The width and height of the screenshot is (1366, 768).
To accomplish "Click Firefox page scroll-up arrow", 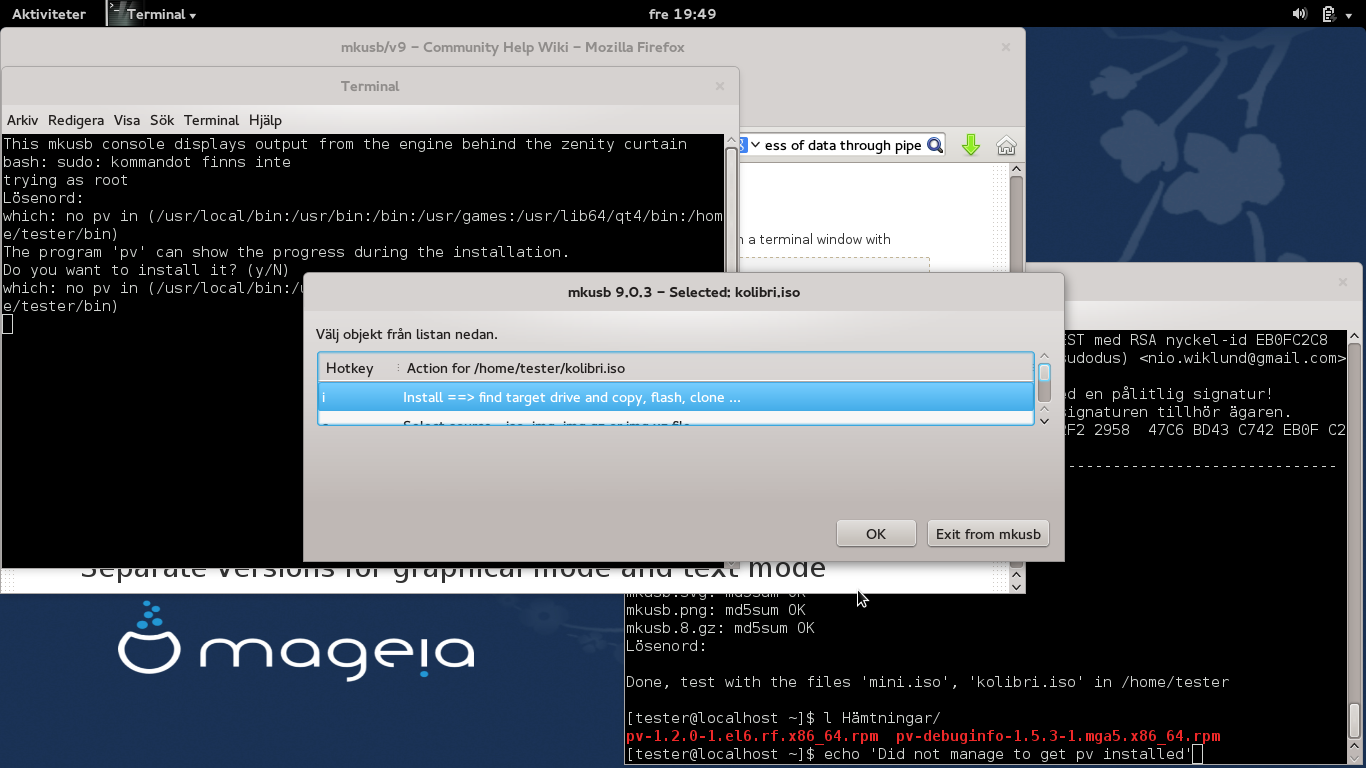I will click(x=1017, y=171).
